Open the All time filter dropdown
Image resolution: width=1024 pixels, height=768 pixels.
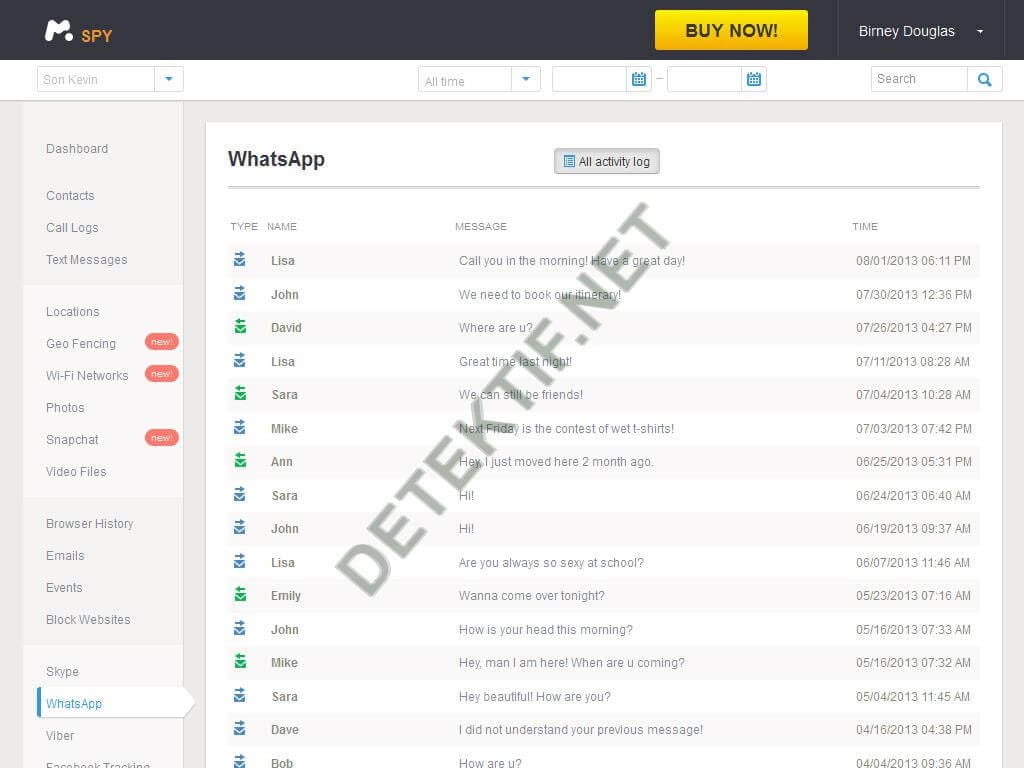pos(527,79)
